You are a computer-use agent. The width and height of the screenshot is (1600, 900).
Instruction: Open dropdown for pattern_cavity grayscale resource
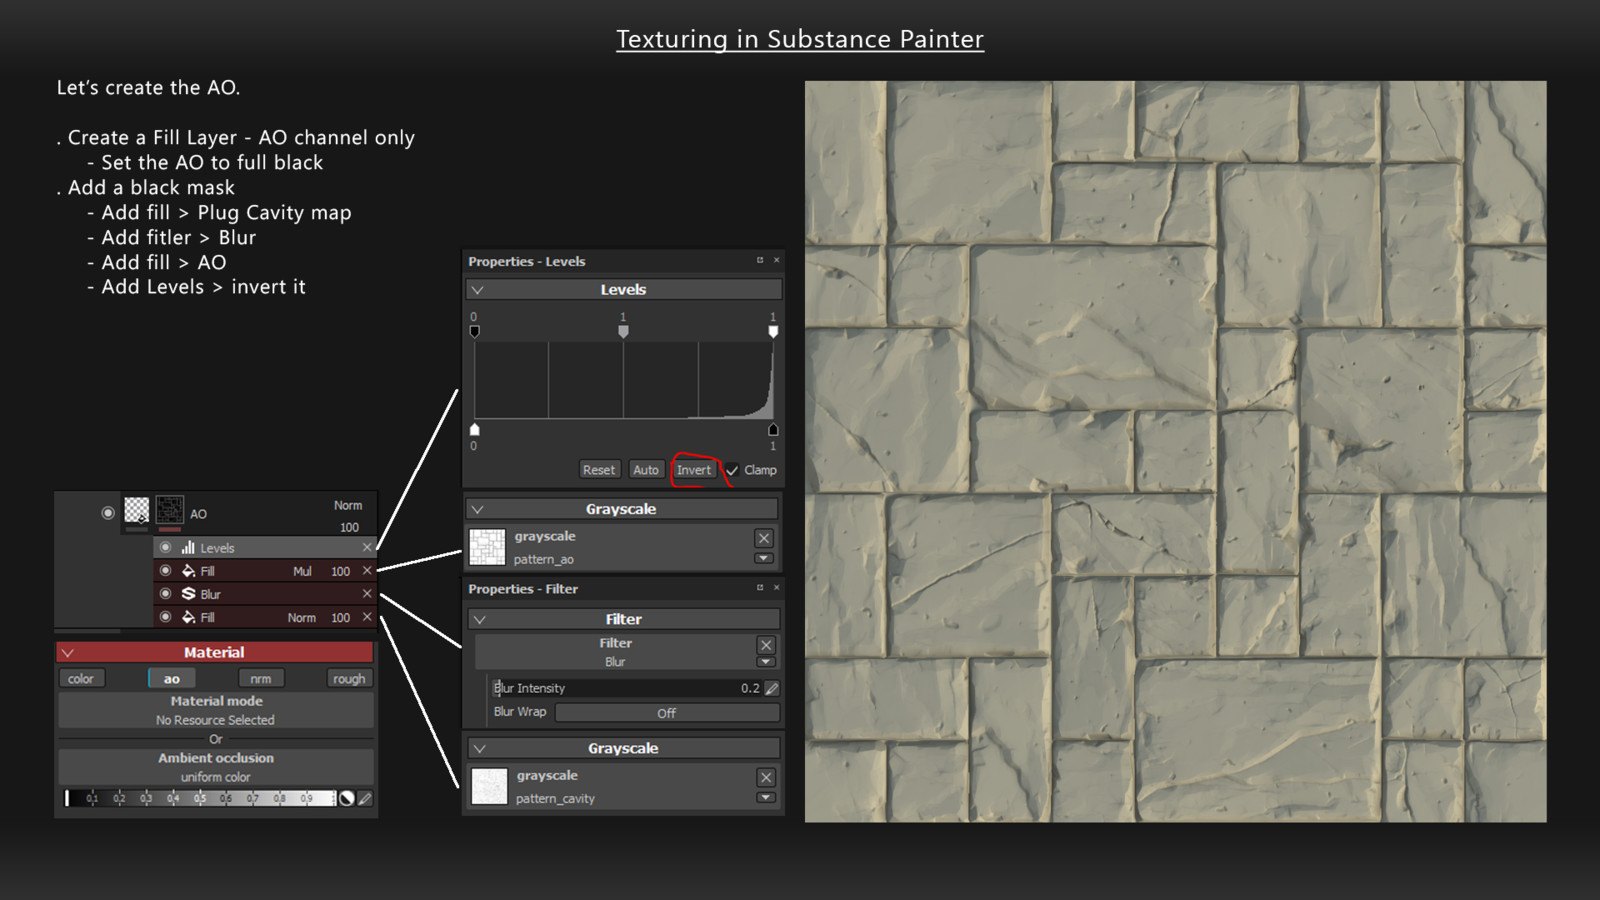pyautogui.click(x=766, y=797)
